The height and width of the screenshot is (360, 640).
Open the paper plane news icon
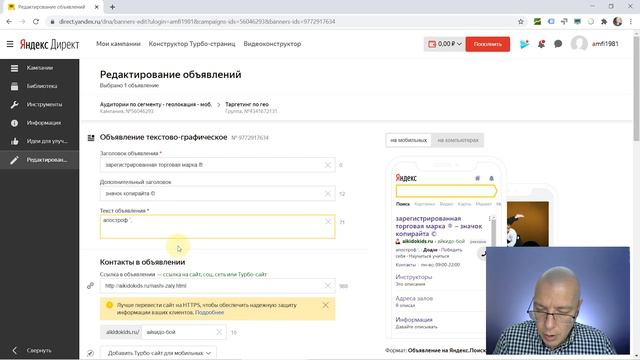coord(524,44)
